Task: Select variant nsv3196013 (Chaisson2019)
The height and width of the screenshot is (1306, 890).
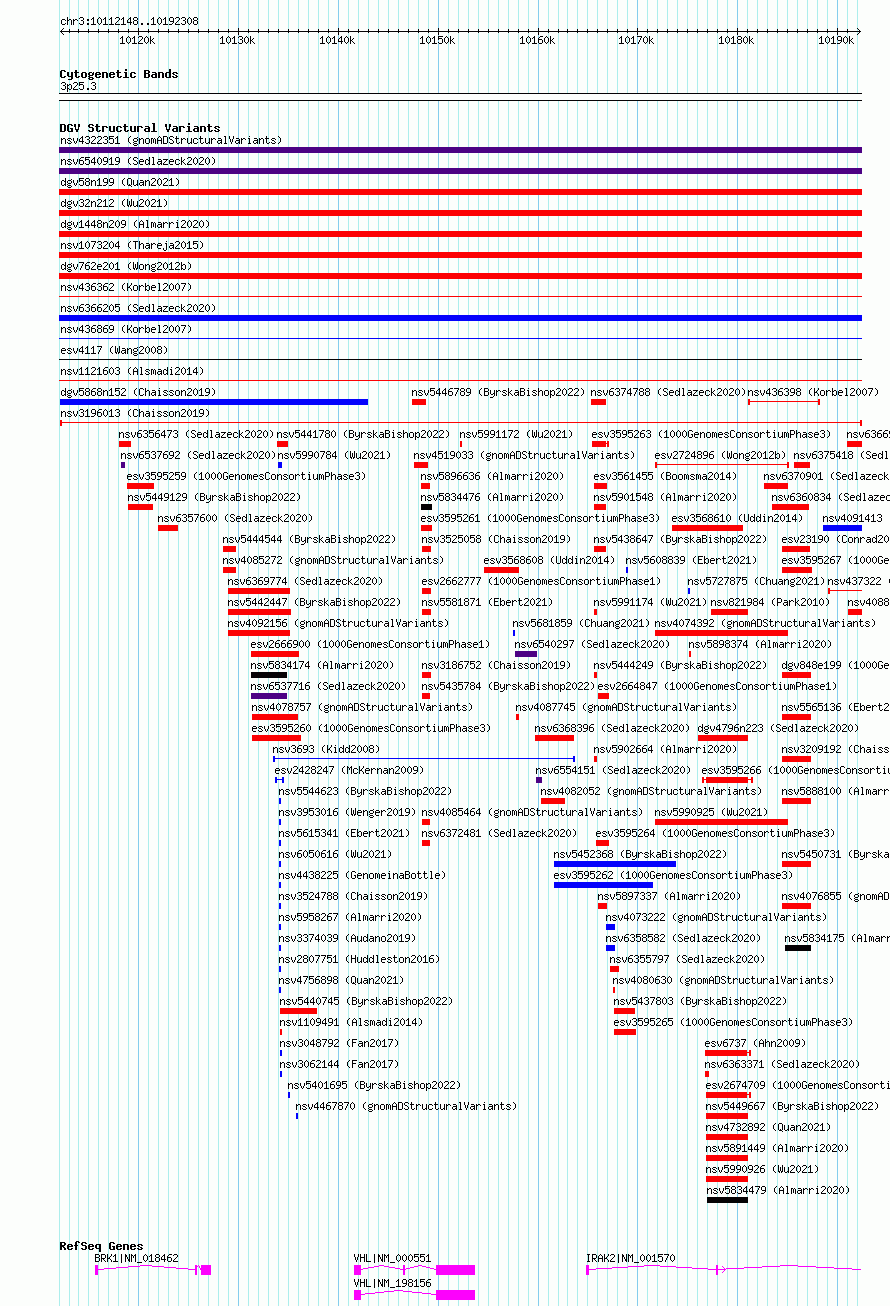Action: pos(134,414)
